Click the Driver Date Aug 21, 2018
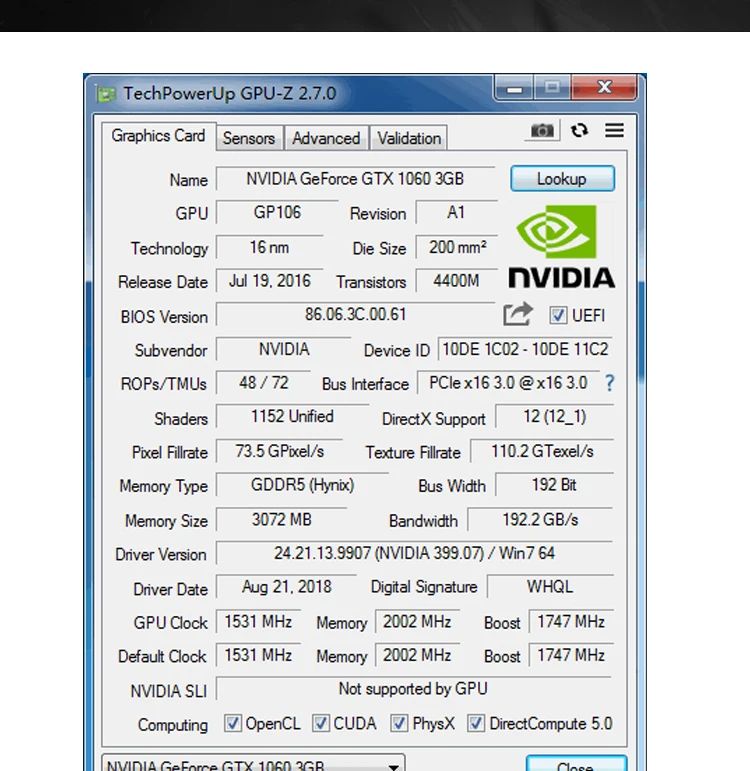750x771 pixels. click(x=287, y=587)
